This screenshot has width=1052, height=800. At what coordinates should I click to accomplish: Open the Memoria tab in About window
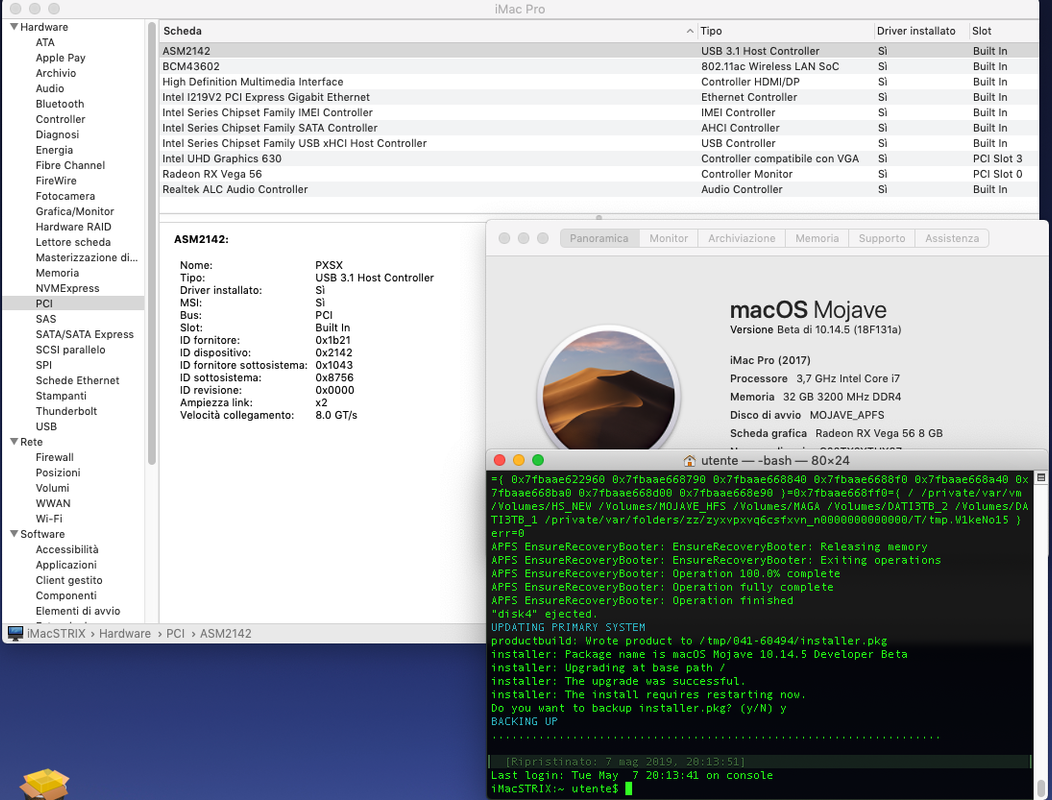817,238
